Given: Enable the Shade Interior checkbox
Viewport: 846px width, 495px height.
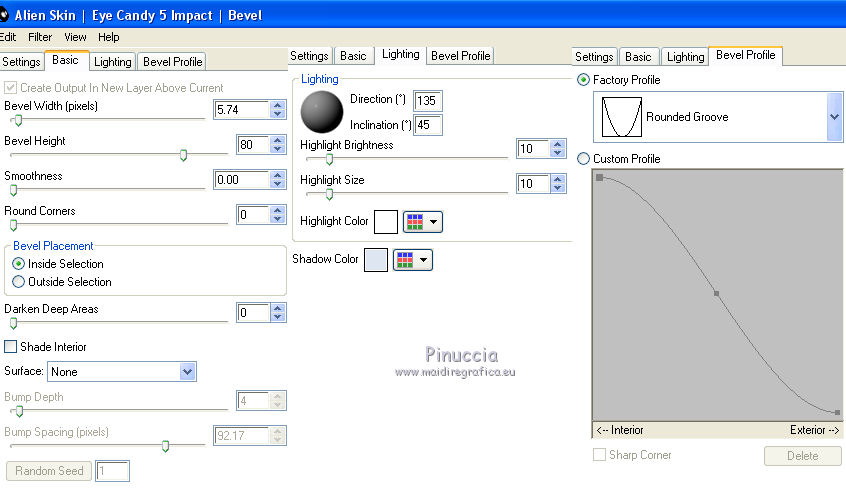Looking at the screenshot, I should (10, 347).
